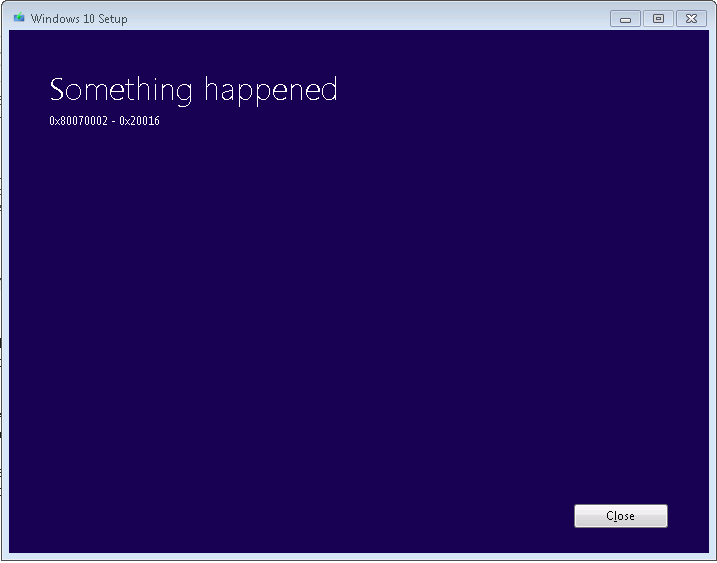Click the window's right border edge
The width and height of the screenshot is (717, 563).
coord(712,293)
